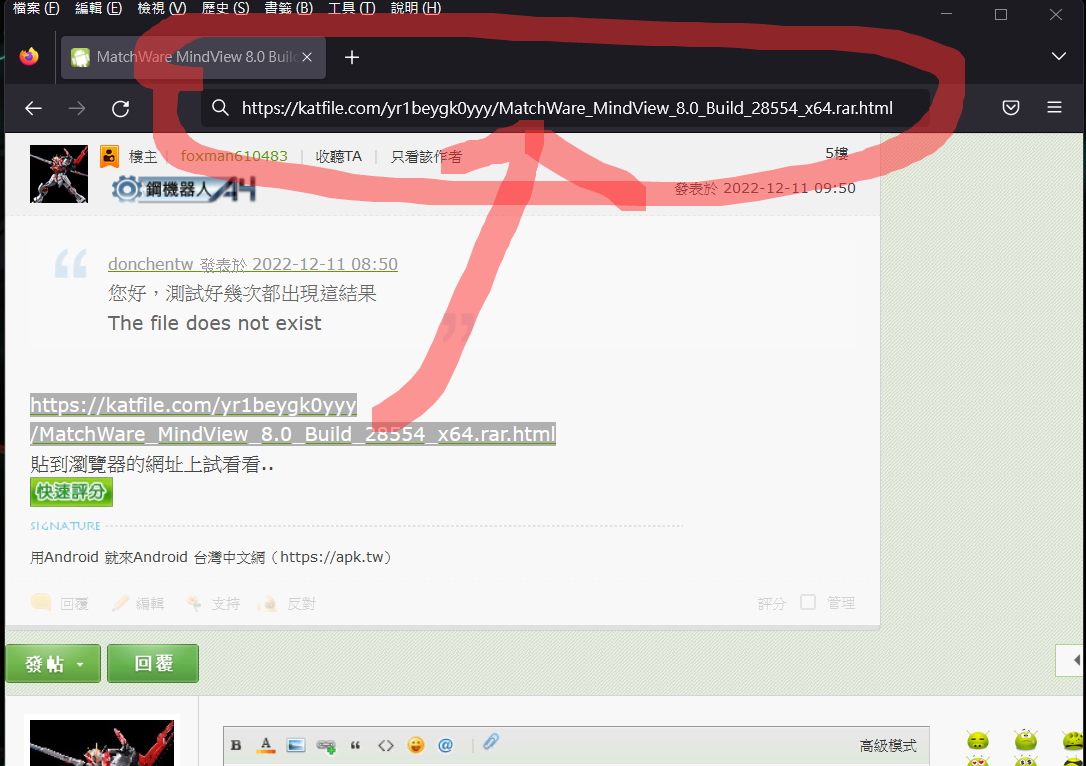Screen dimensions: 1086x766
Task: Open the font color tool in the editor
Action: coord(265,745)
